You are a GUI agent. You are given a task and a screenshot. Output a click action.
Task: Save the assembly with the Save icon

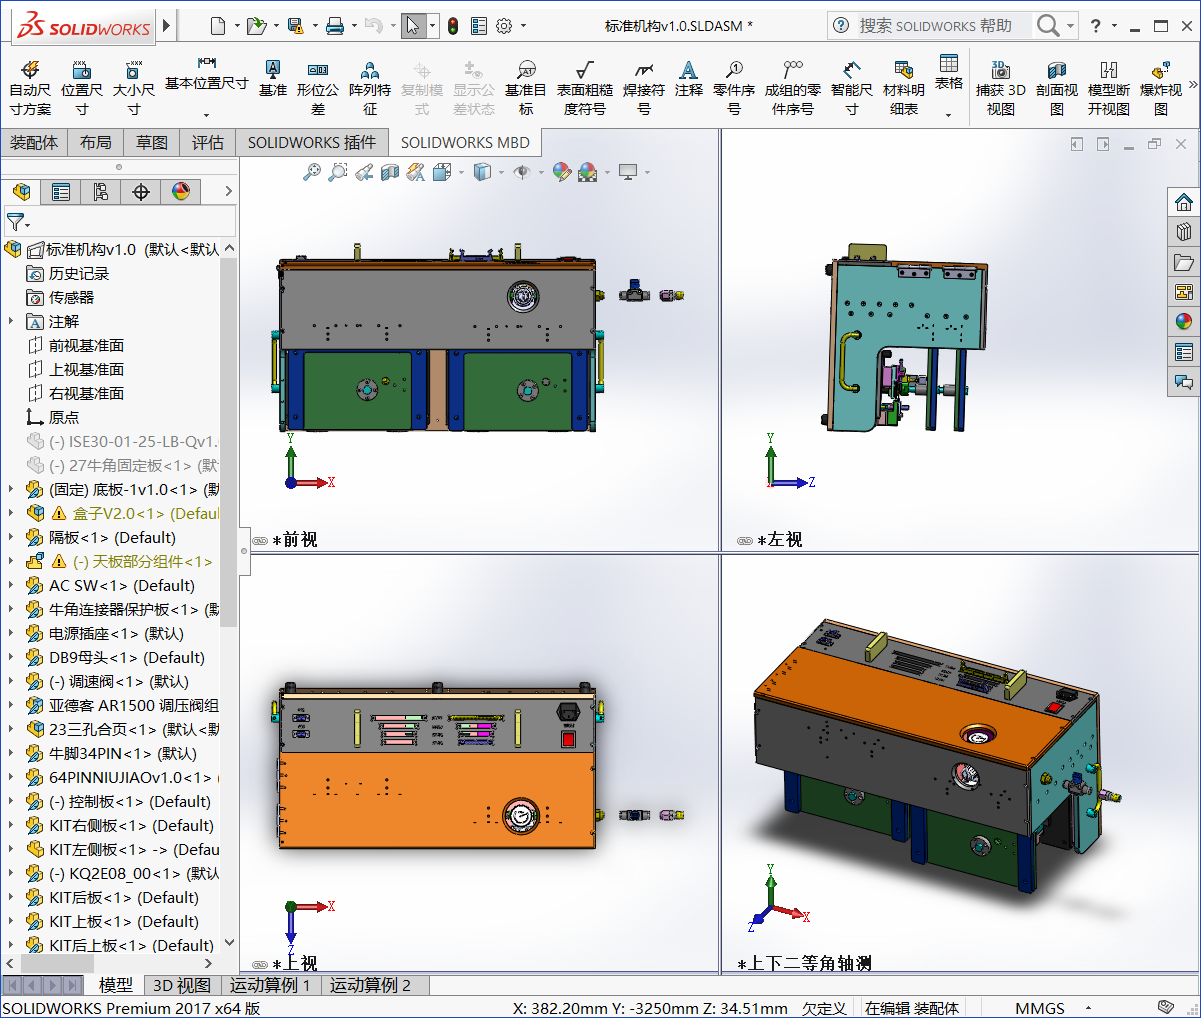pyautogui.click(x=295, y=26)
